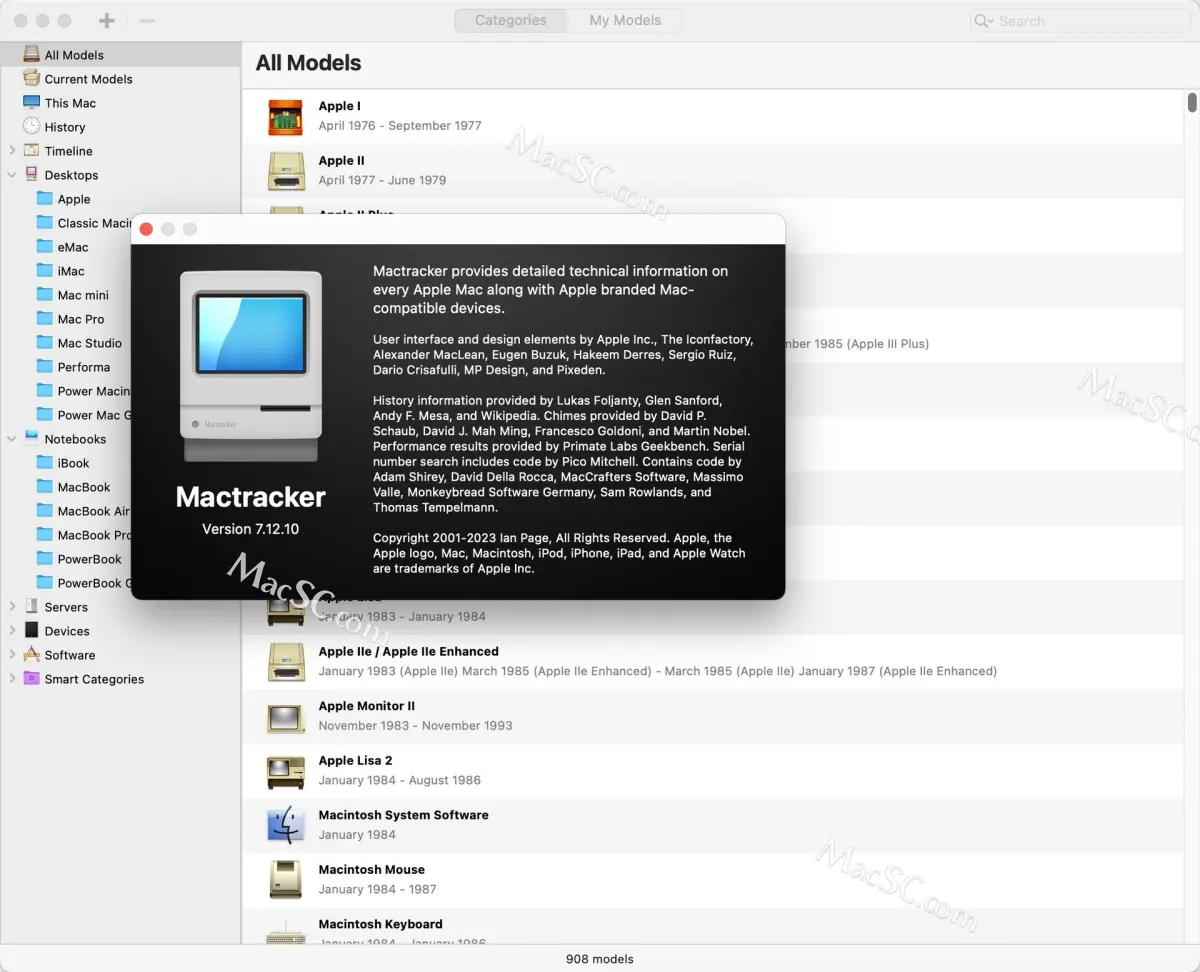Image resolution: width=1200 pixels, height=972 pixels.
Task: Expand the Devices category
Action: pyautogui.click(x=12, y=631)
